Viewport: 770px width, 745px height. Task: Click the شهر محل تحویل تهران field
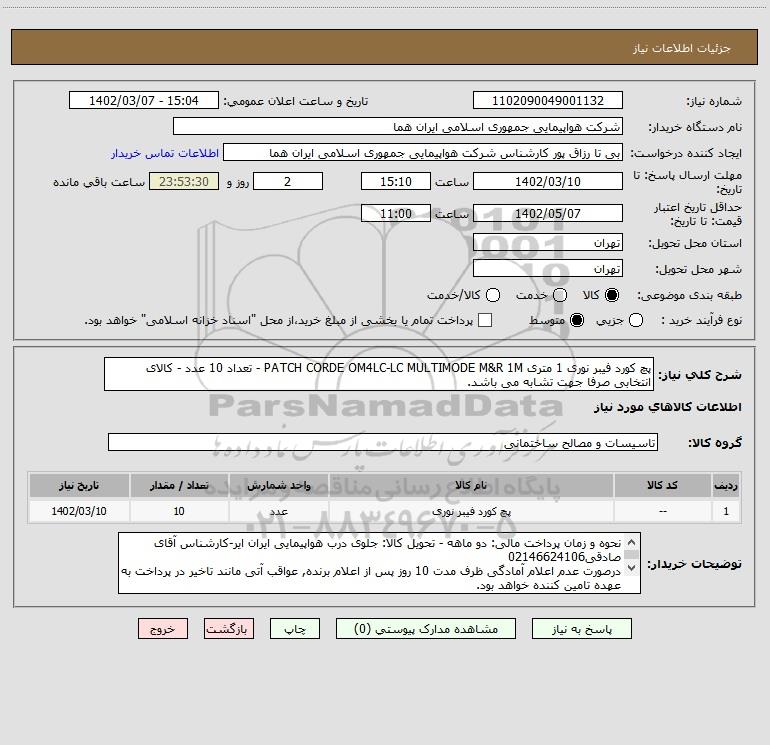pyautogui.click(x=548, y=269)
